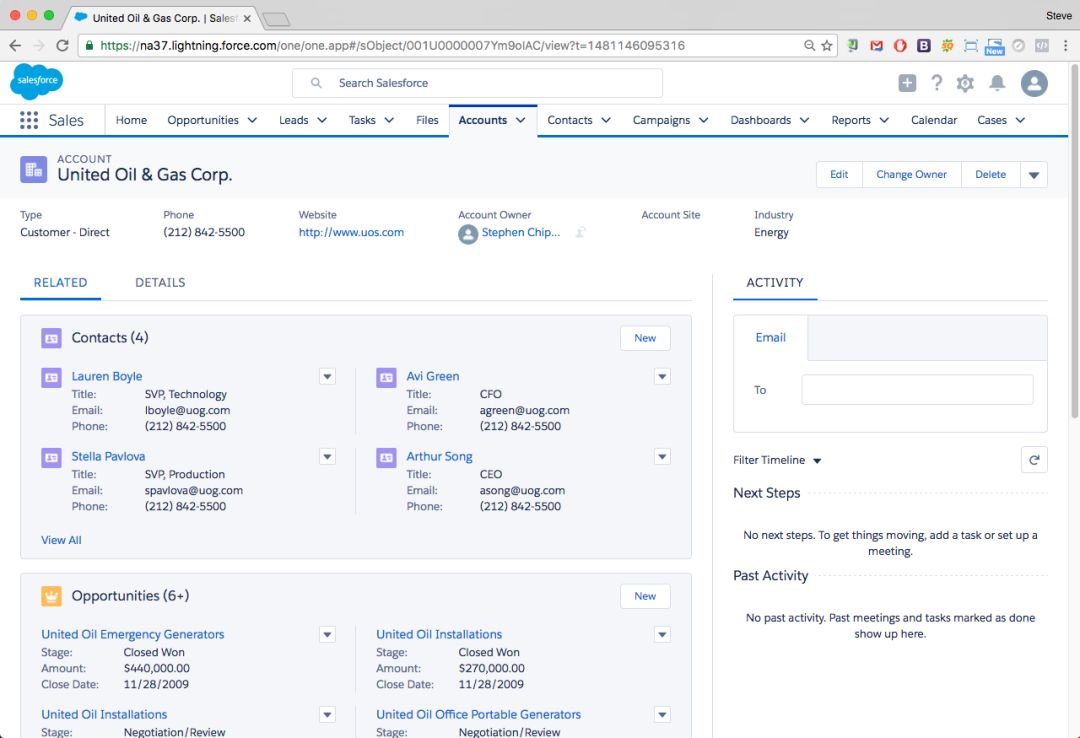Go to the Dashboards nav tab
The width and height of the screenshot is (1080, 738).
point(760,120)
